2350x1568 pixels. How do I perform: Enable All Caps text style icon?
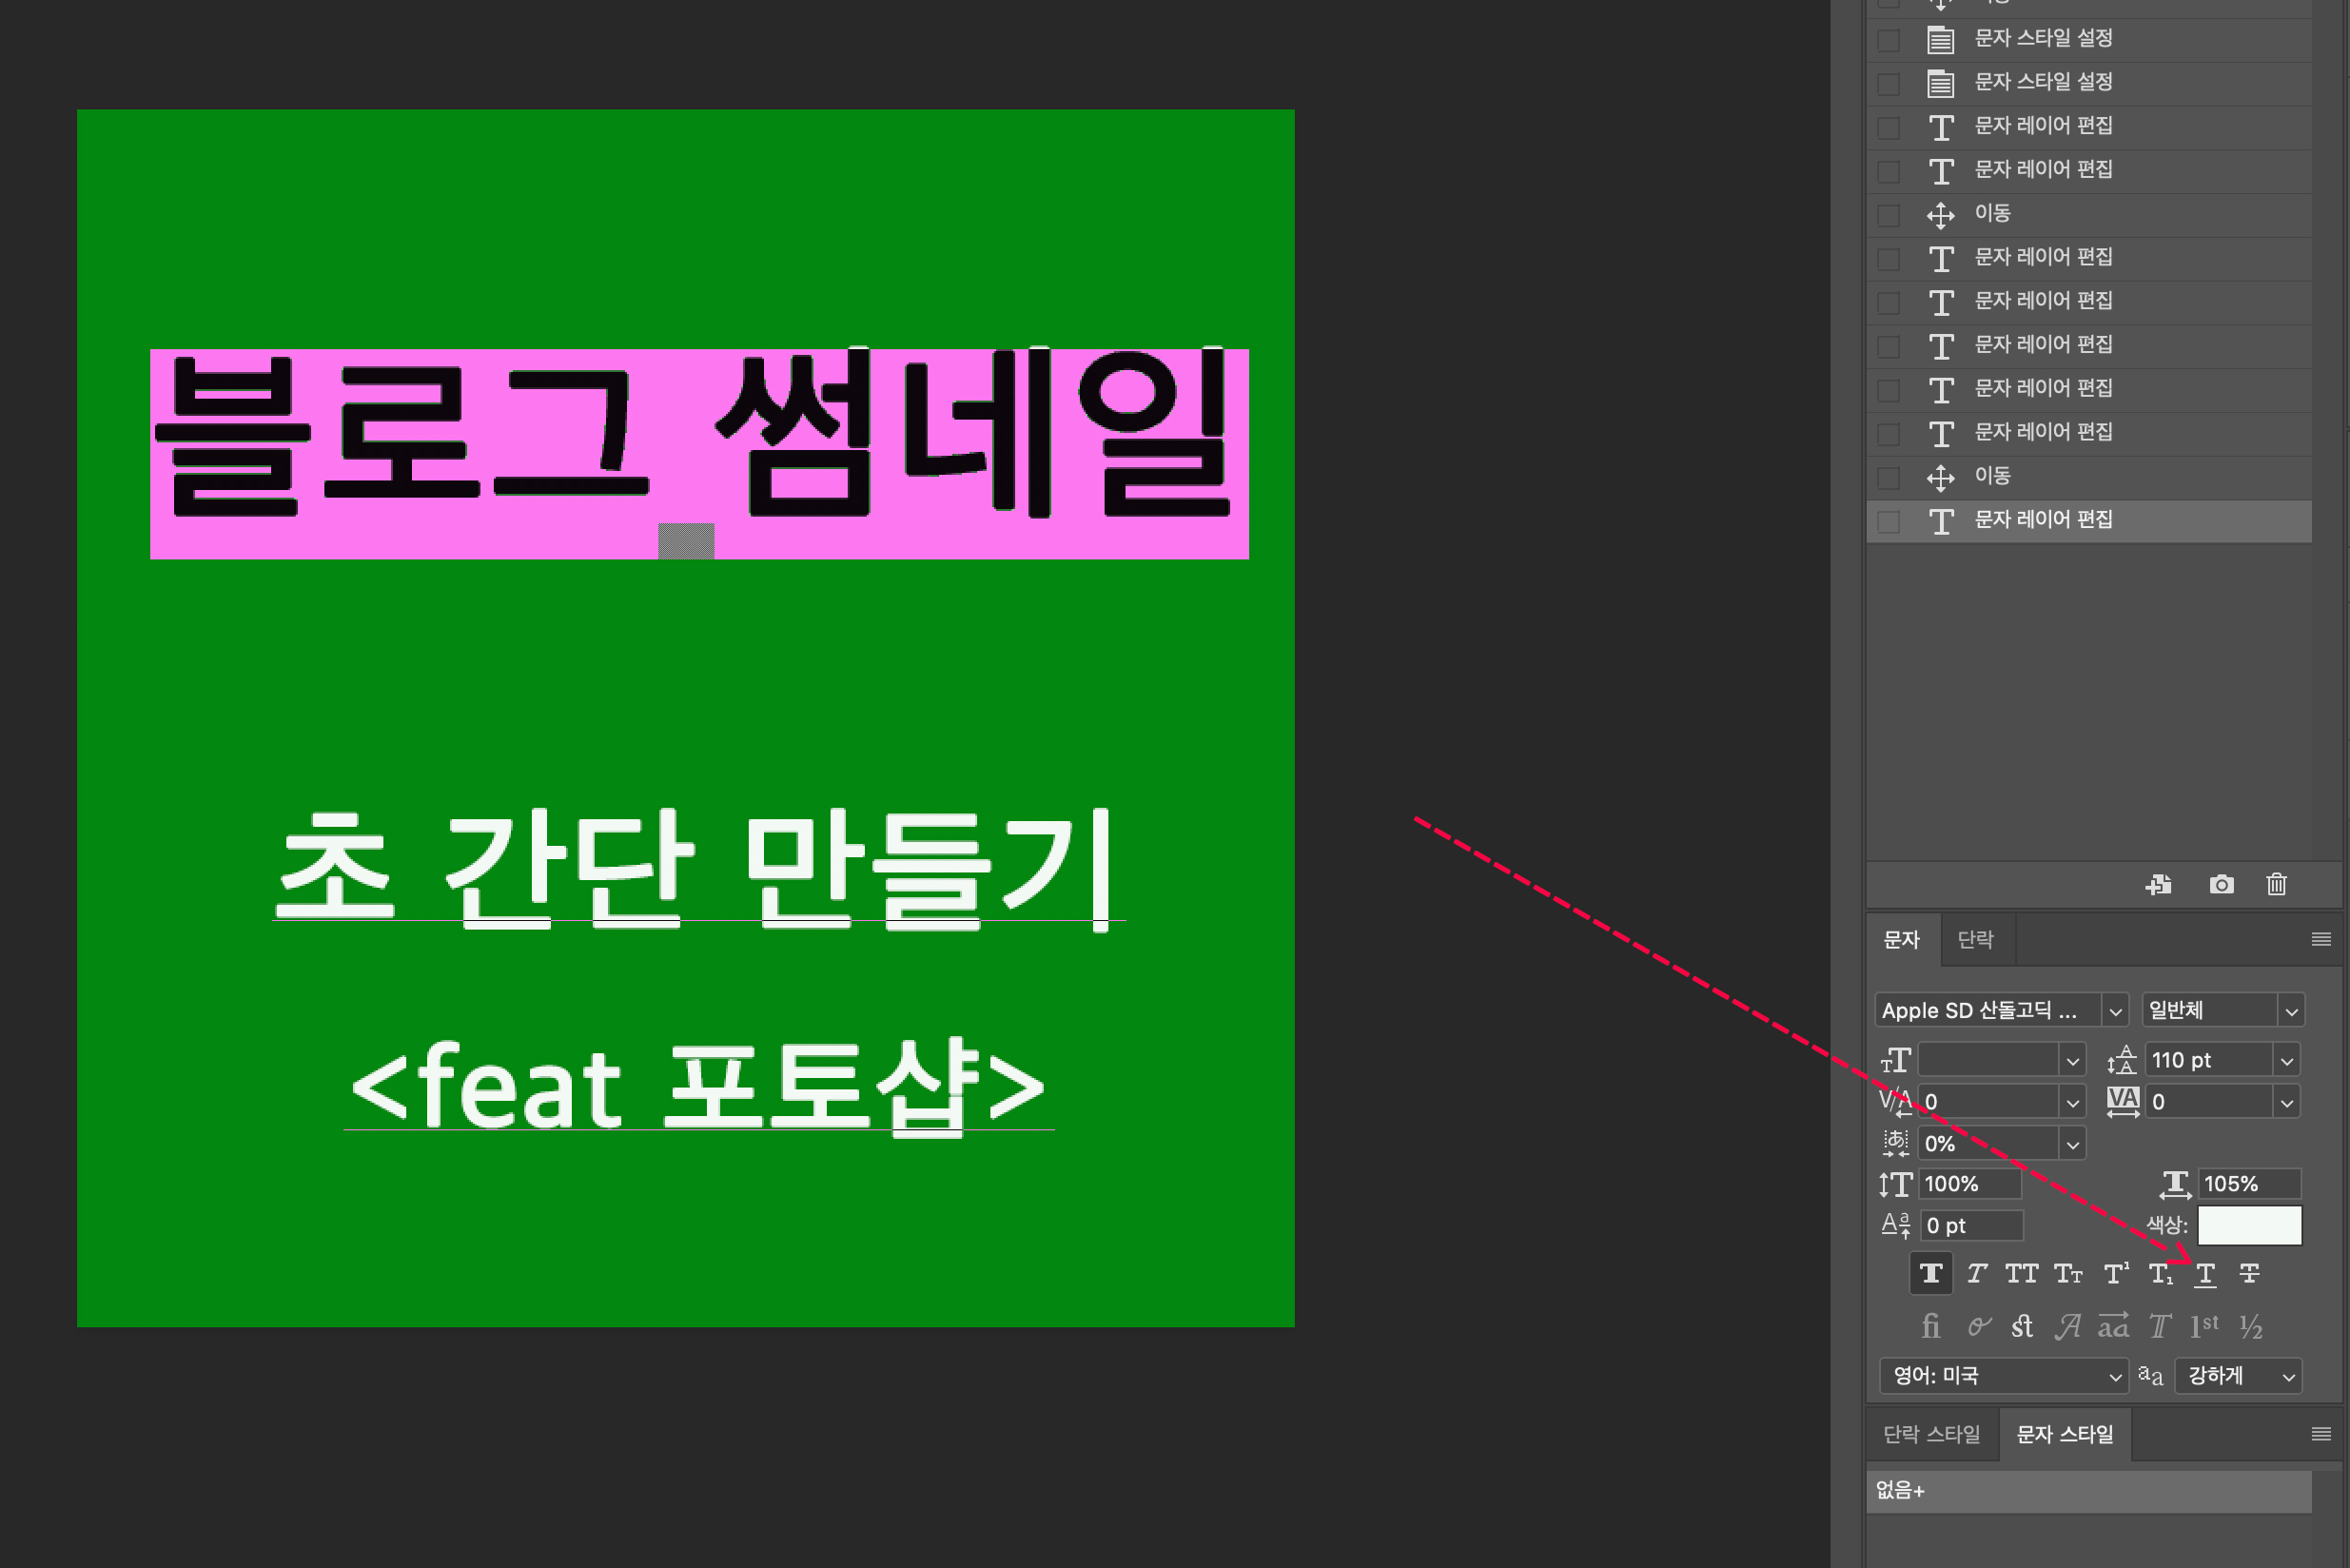[2021, 1274]
